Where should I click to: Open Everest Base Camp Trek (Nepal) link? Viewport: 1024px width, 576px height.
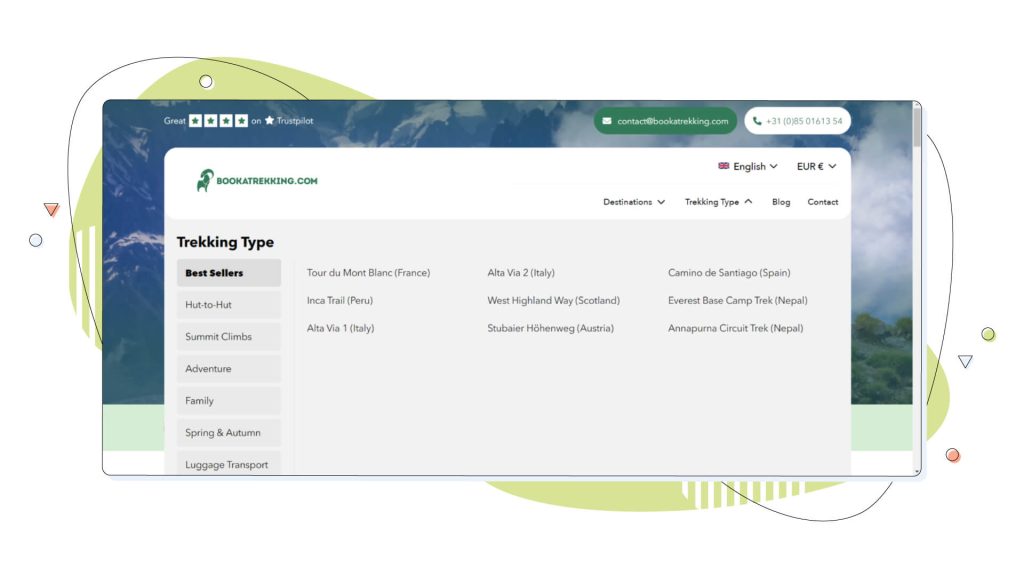click(737, 300)
